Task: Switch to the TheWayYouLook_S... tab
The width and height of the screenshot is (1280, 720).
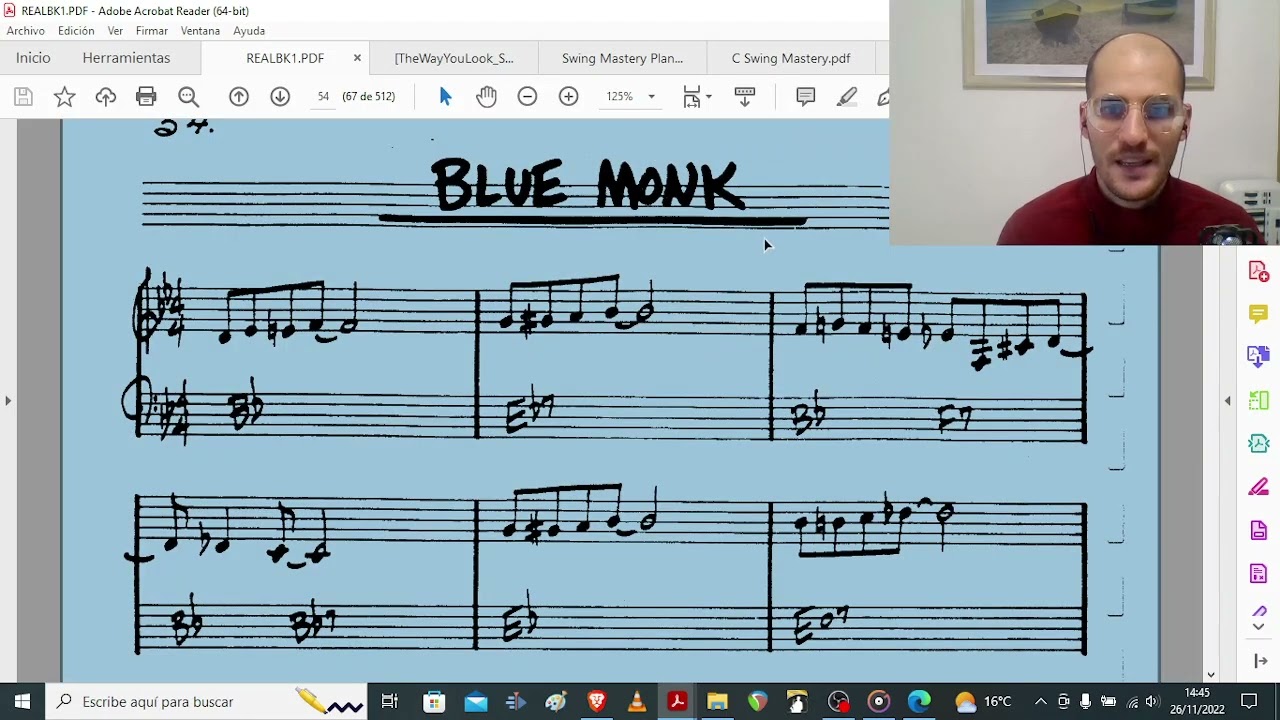Action: (x=454, y=58)
